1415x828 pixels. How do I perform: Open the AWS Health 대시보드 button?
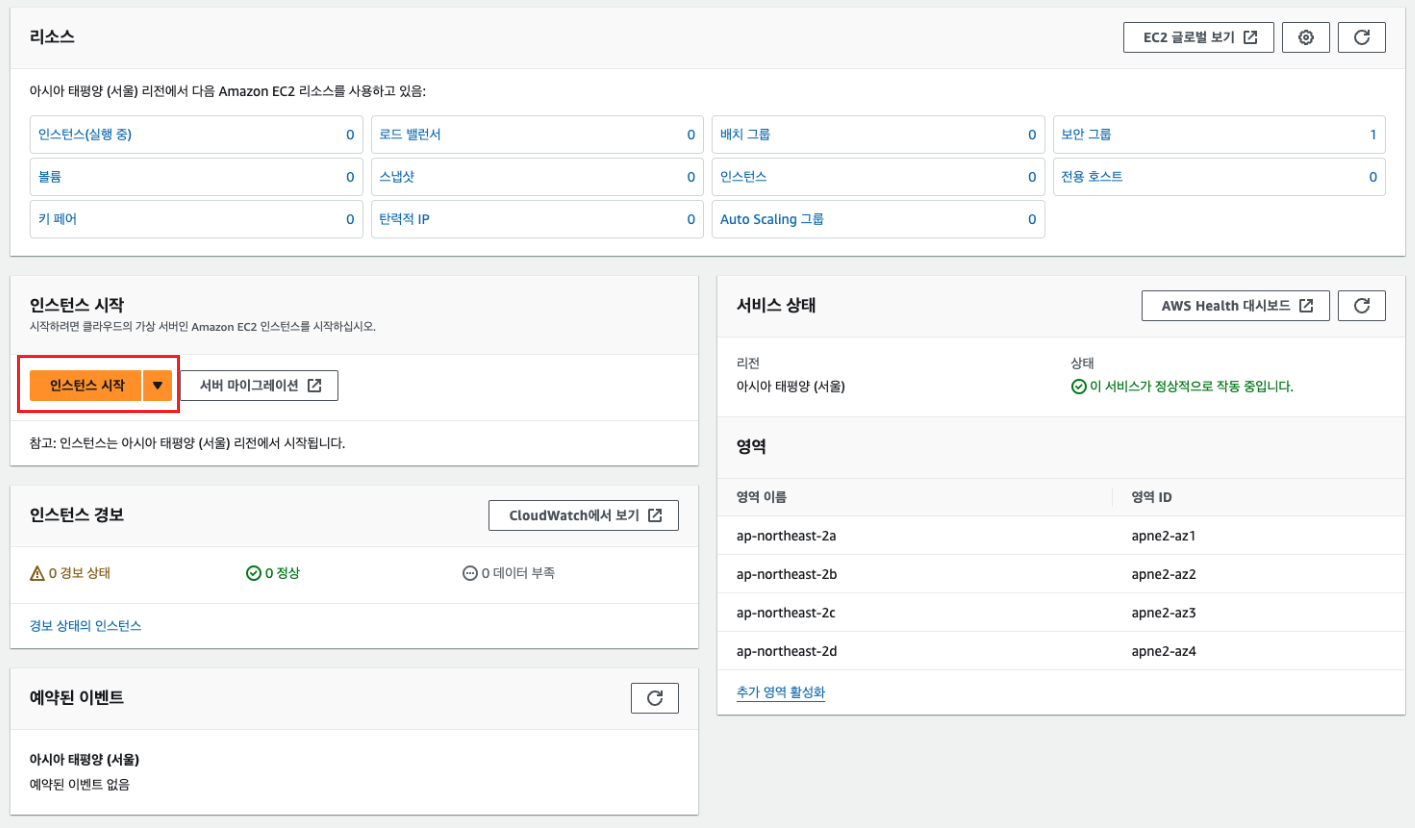pyautogui.click(x=1235, y=306)
